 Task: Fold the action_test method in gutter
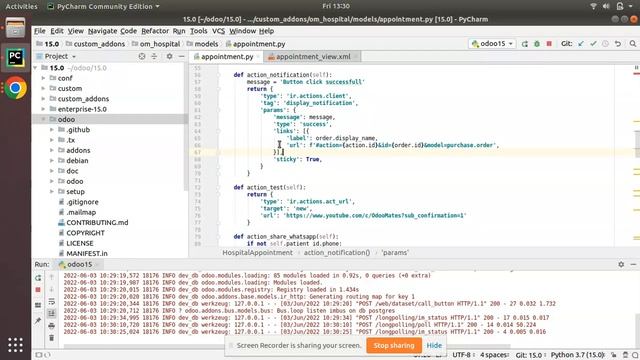pyautogui.click(x=218, y=187)
